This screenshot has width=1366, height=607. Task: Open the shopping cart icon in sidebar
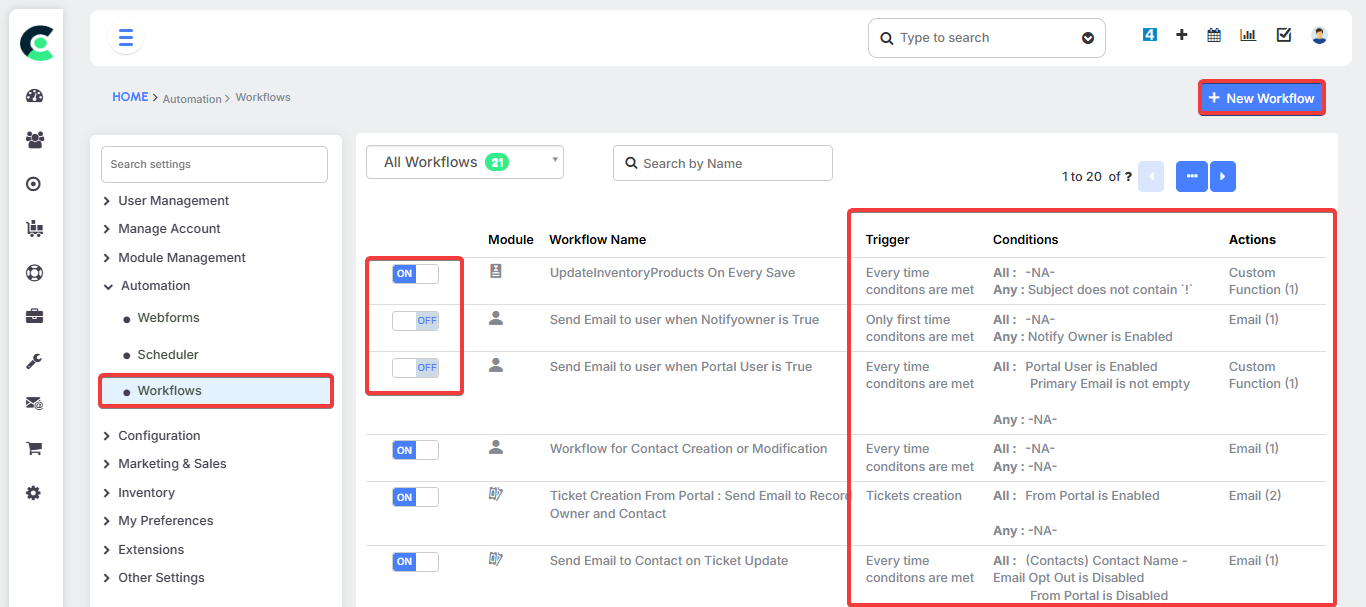pyautogui.click(x=35, y=448)
